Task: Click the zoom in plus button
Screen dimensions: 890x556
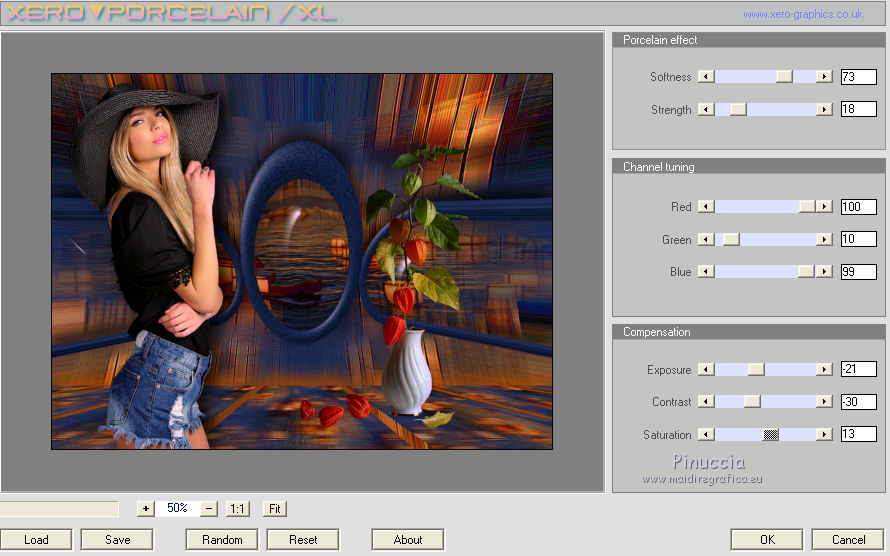Action: 145,508
